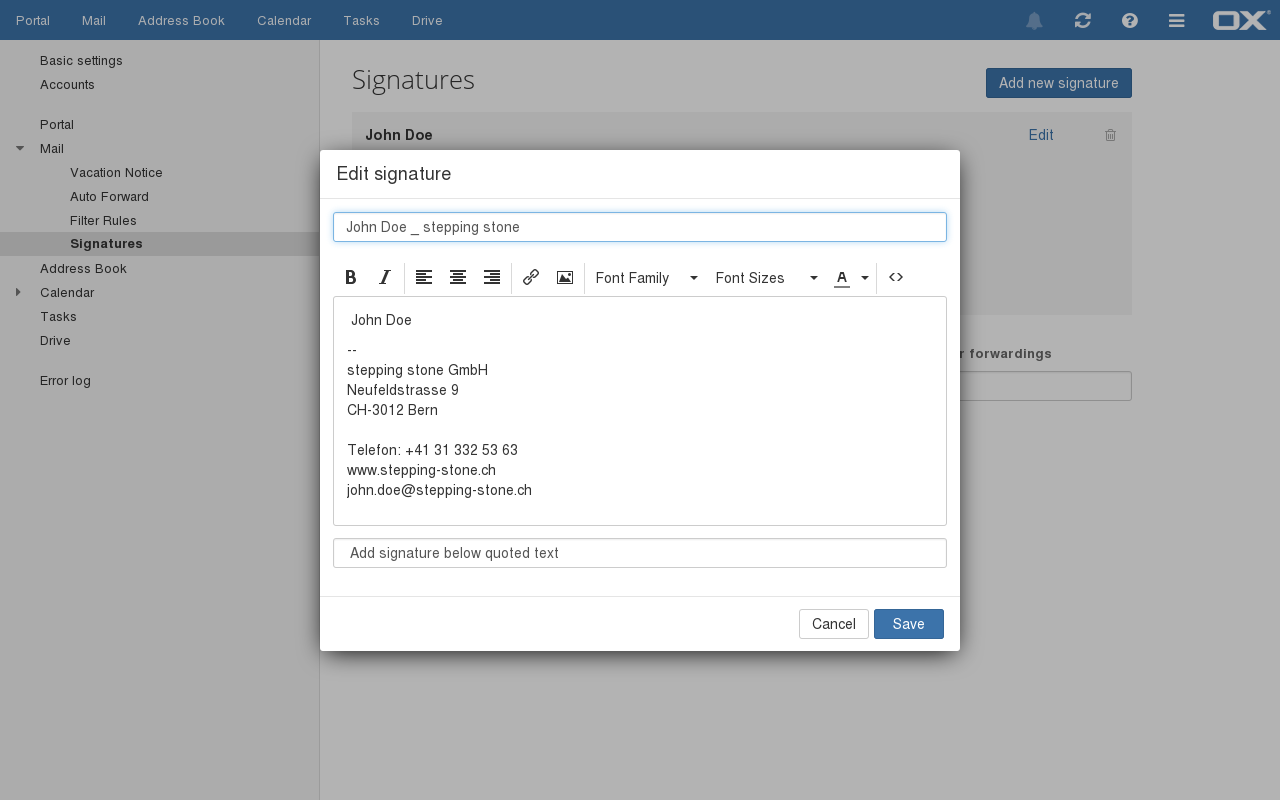Insert a hyperlink into the signature
1280x800 pixels.
(531, 278)
